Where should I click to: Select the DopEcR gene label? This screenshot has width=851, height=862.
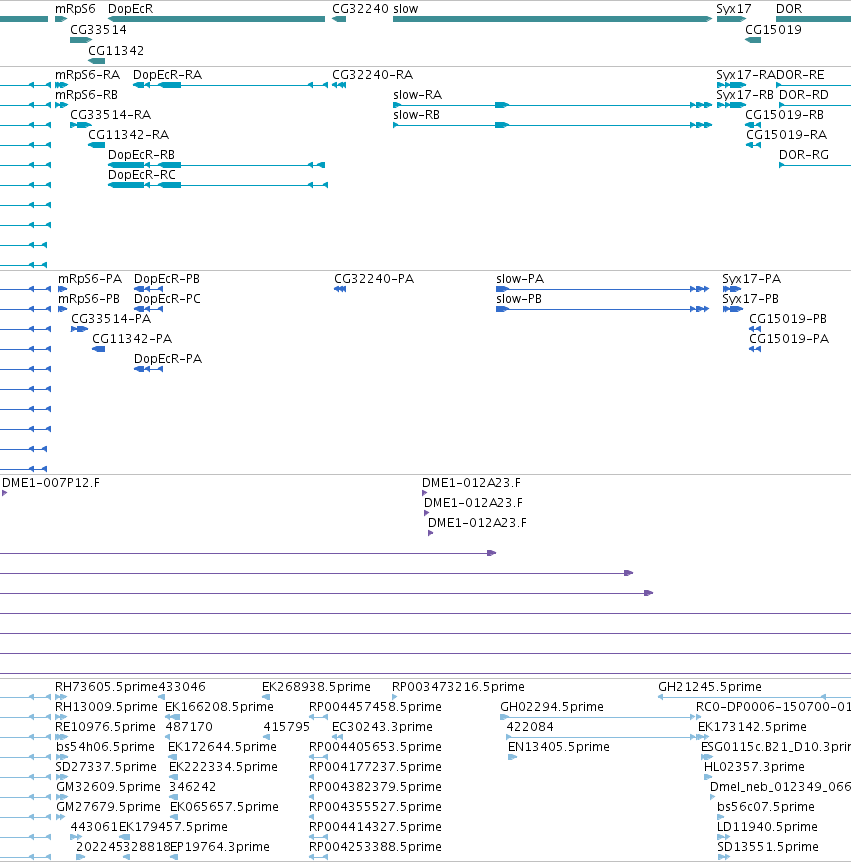coord(130,9)
